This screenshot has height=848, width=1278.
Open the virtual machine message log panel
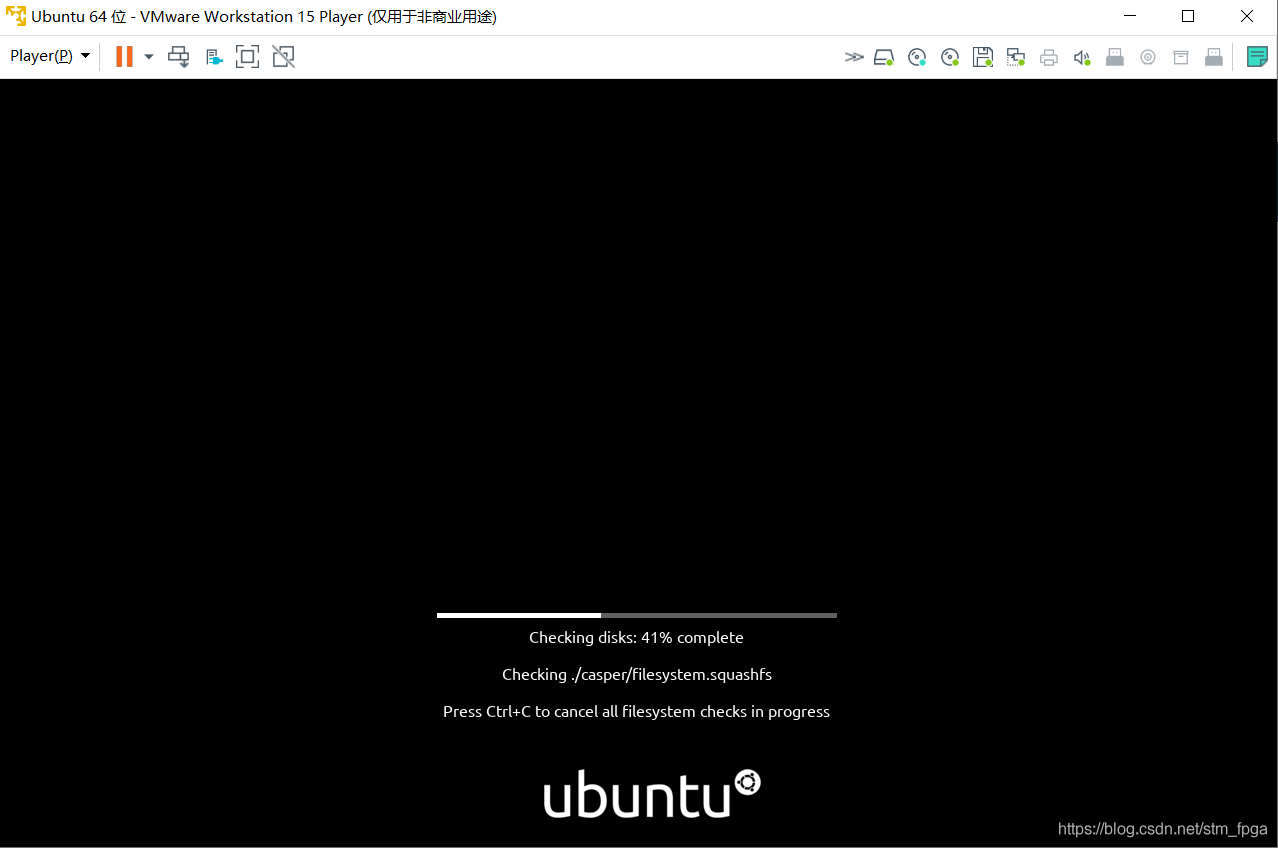(x=1257, y=56)
